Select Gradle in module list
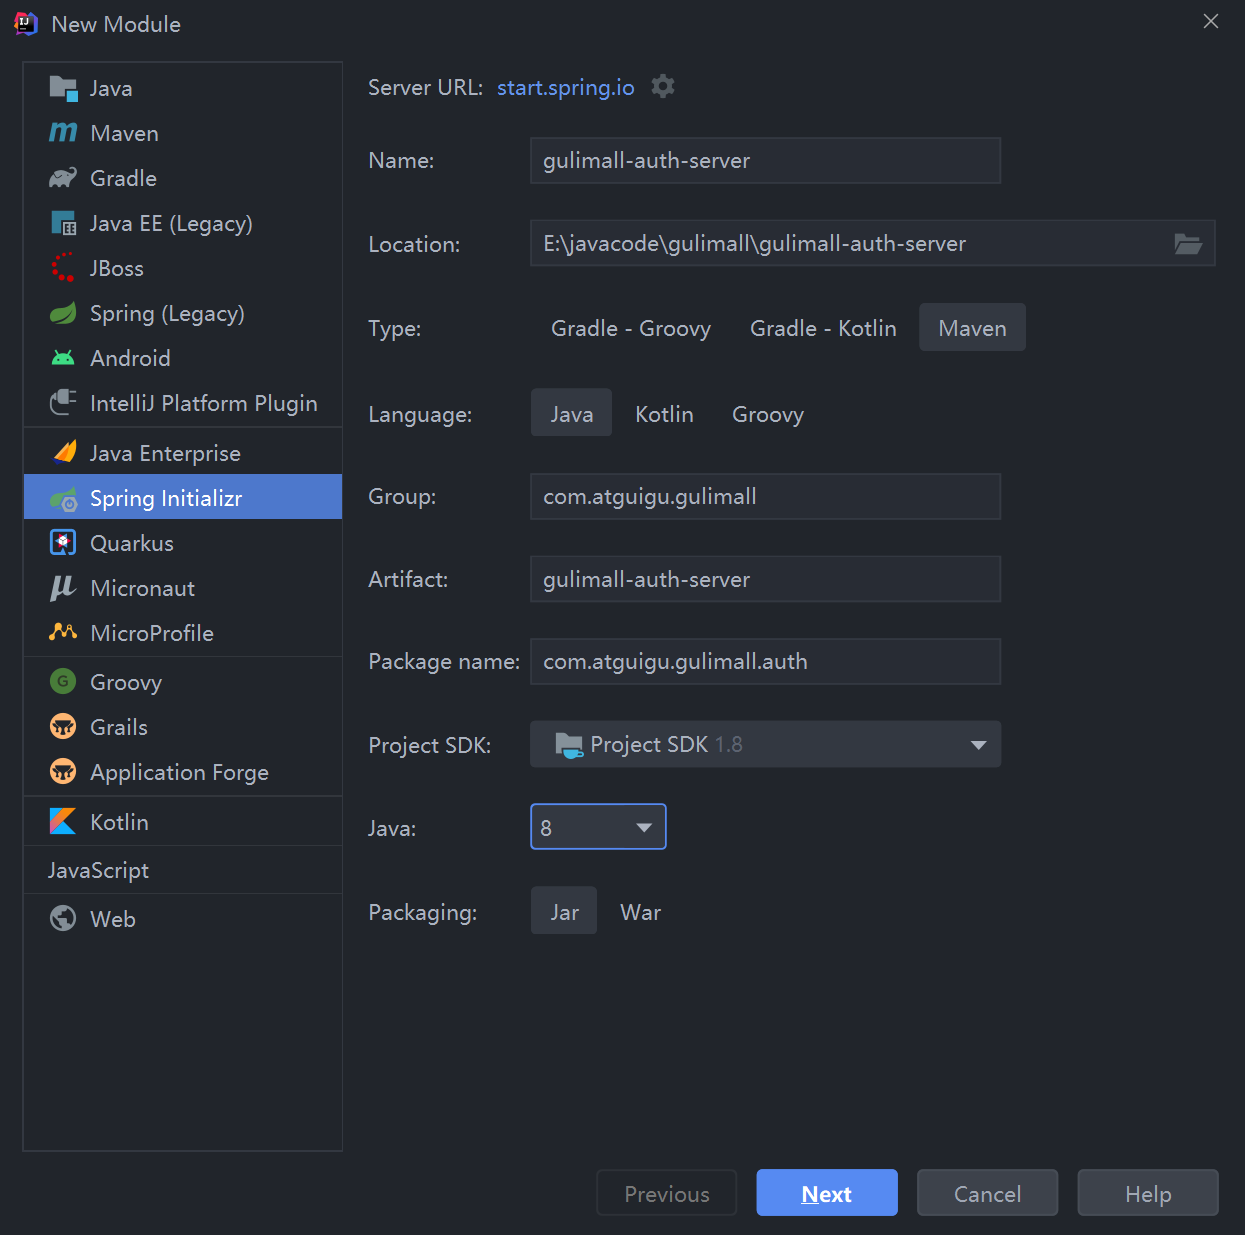The width and height of the screenshot is (1245, 1235). (183, 178)
